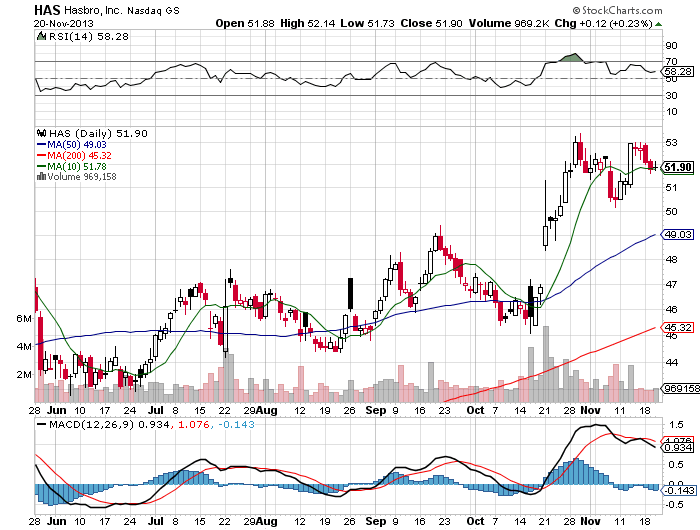Image resolution: width=700 pixels, height=530 pixels.
Task: Click the red MA(200) line swatch in legend
Action: click(x=41, y=155)
